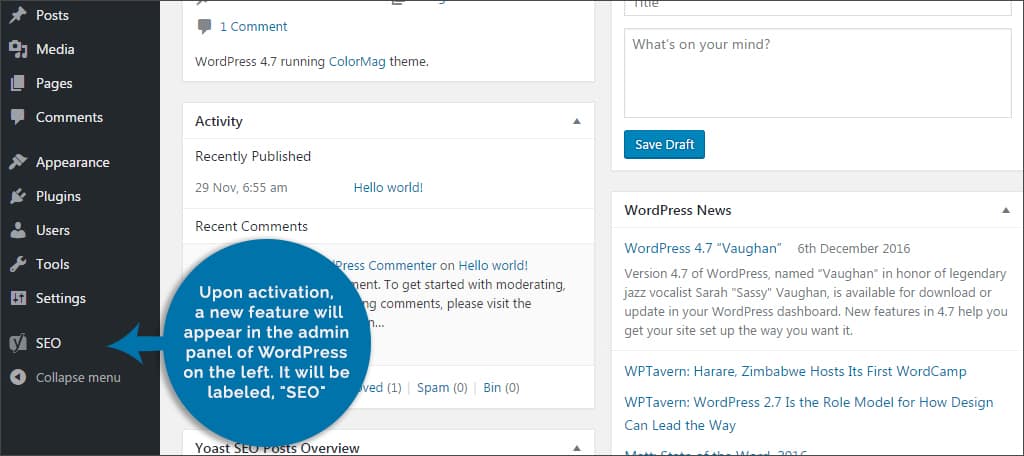Click the Recent Comments heading text

pos(251,226)
